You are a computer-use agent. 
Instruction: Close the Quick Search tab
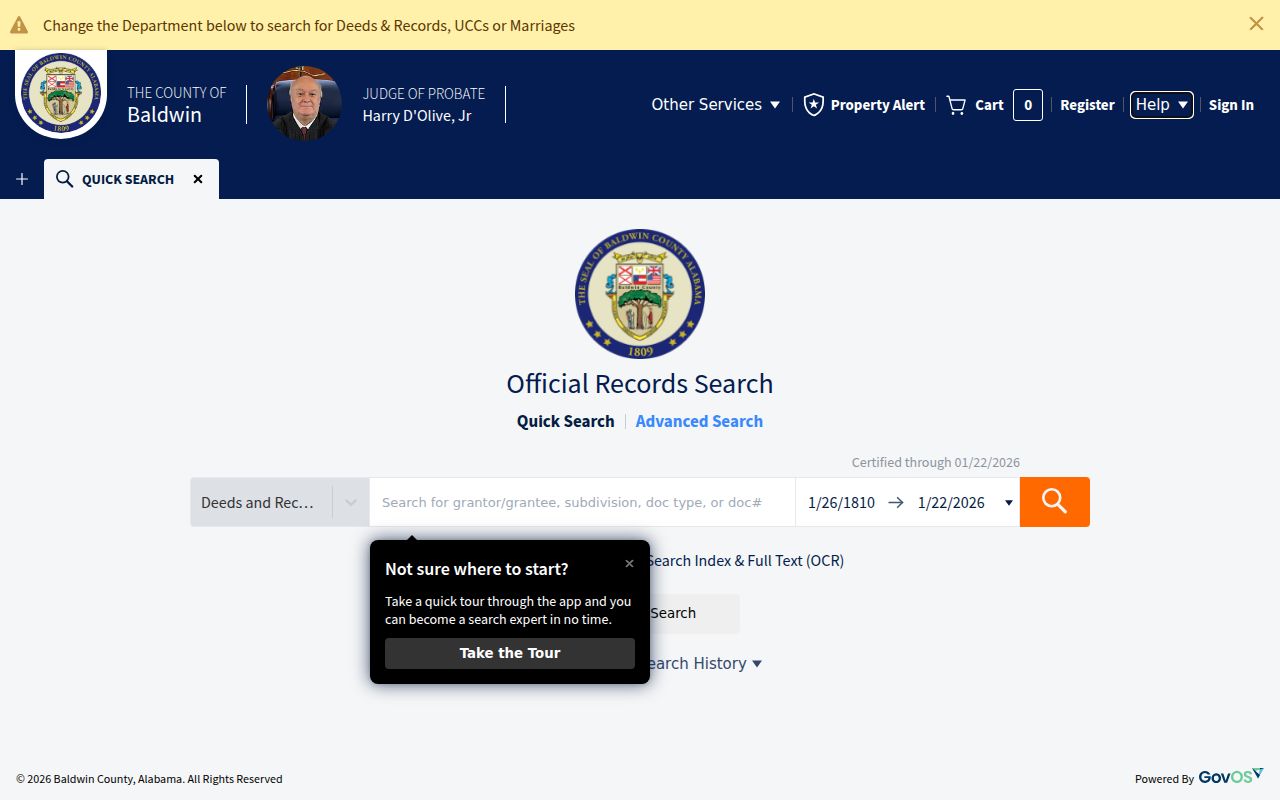[x=198, y=179]
